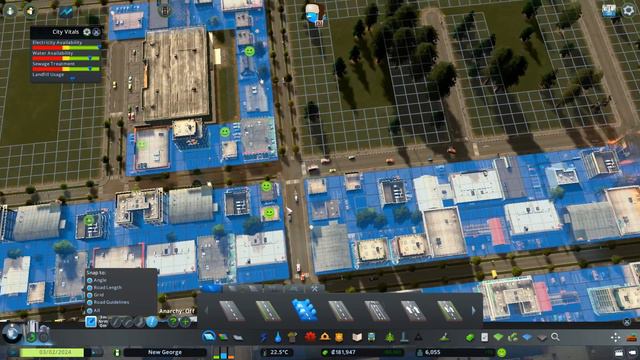Screen dimensions: 640x360
Task: Open the blue graph statistics icon
Action: click(66, 12)
